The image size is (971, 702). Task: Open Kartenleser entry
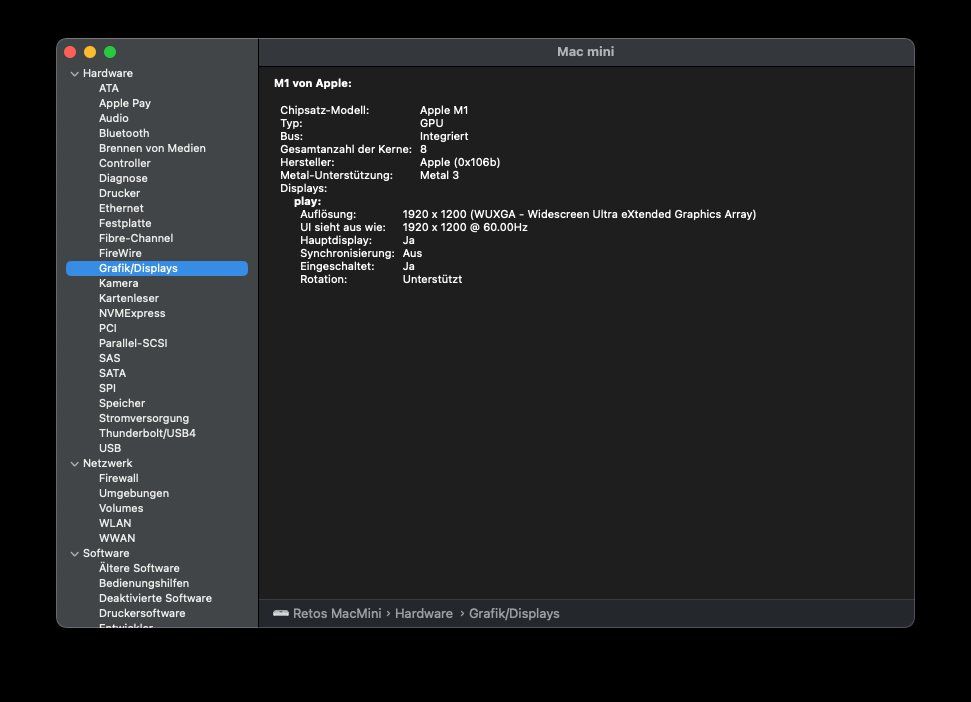[128, 298]
